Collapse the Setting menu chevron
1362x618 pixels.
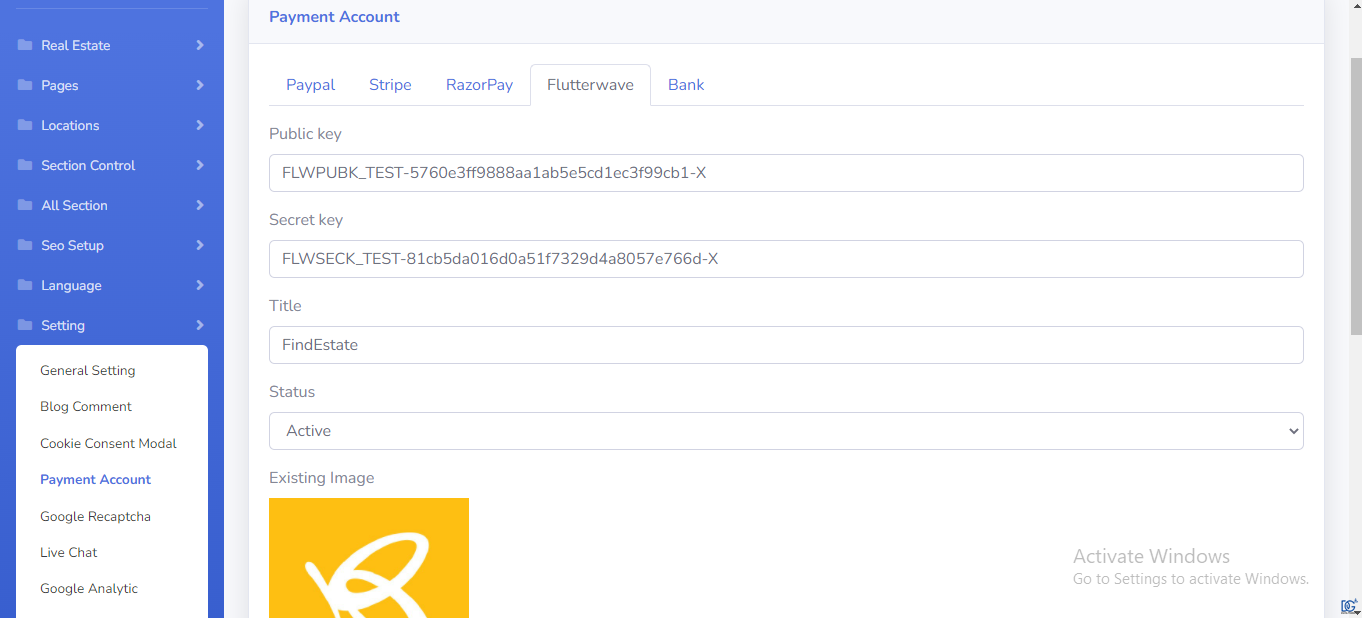200,325
